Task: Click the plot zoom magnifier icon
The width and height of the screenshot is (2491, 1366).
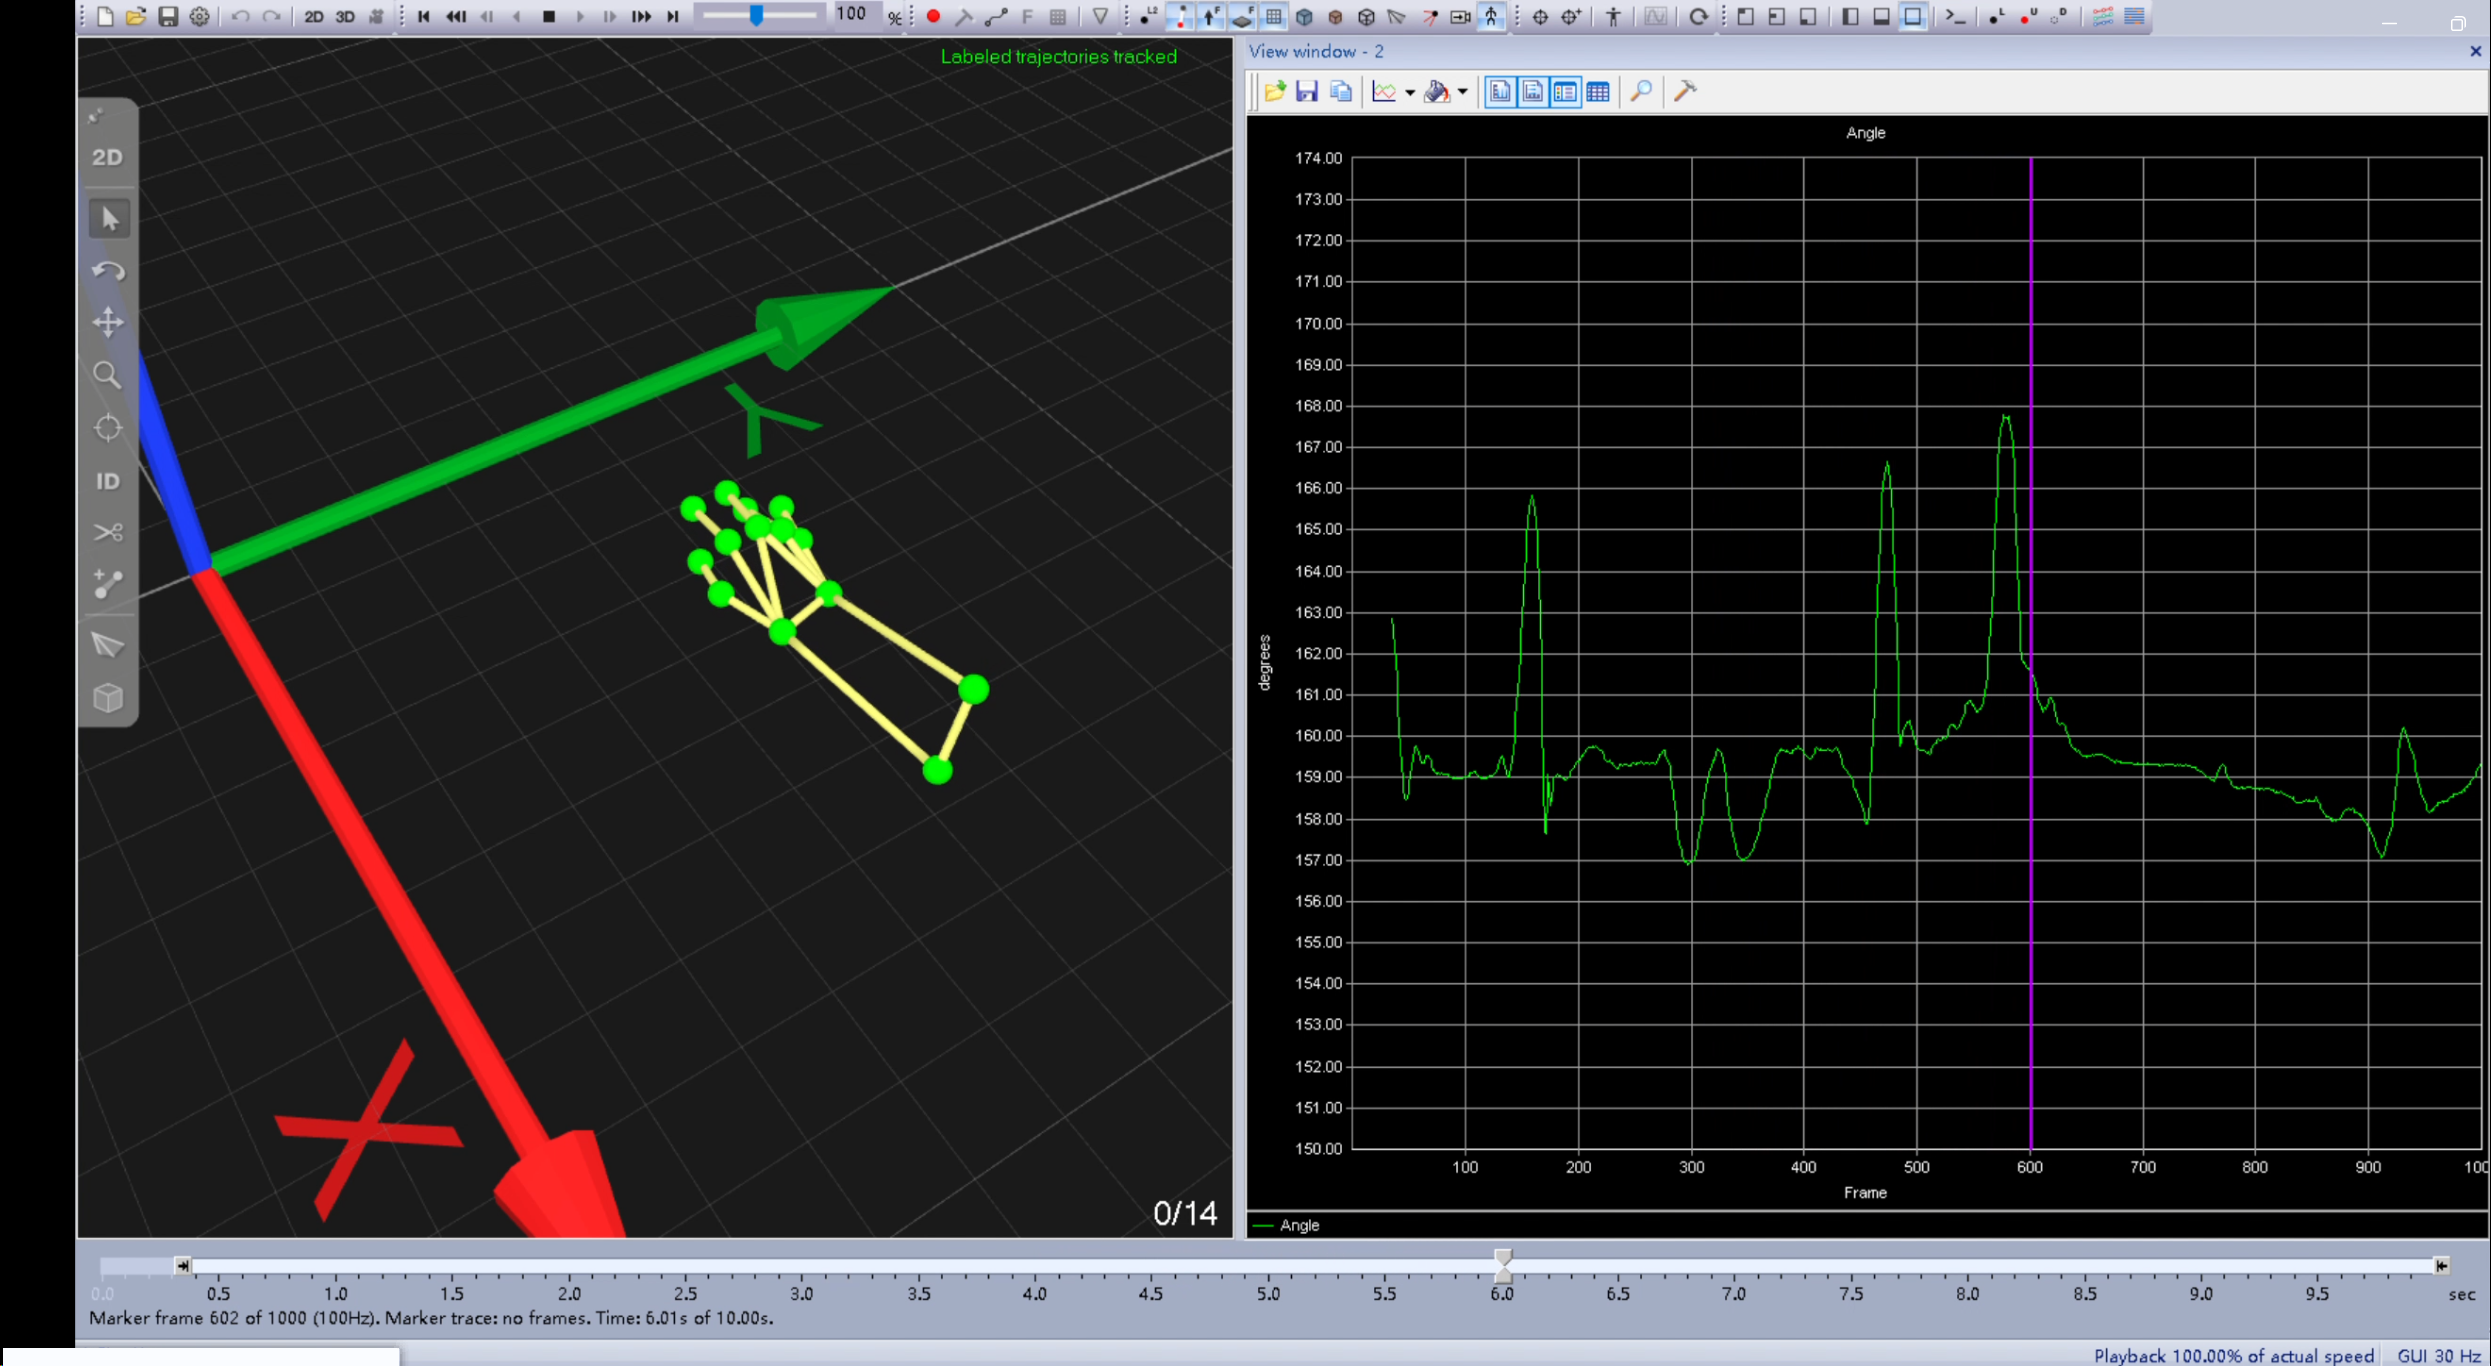Action: [1641, 92]
